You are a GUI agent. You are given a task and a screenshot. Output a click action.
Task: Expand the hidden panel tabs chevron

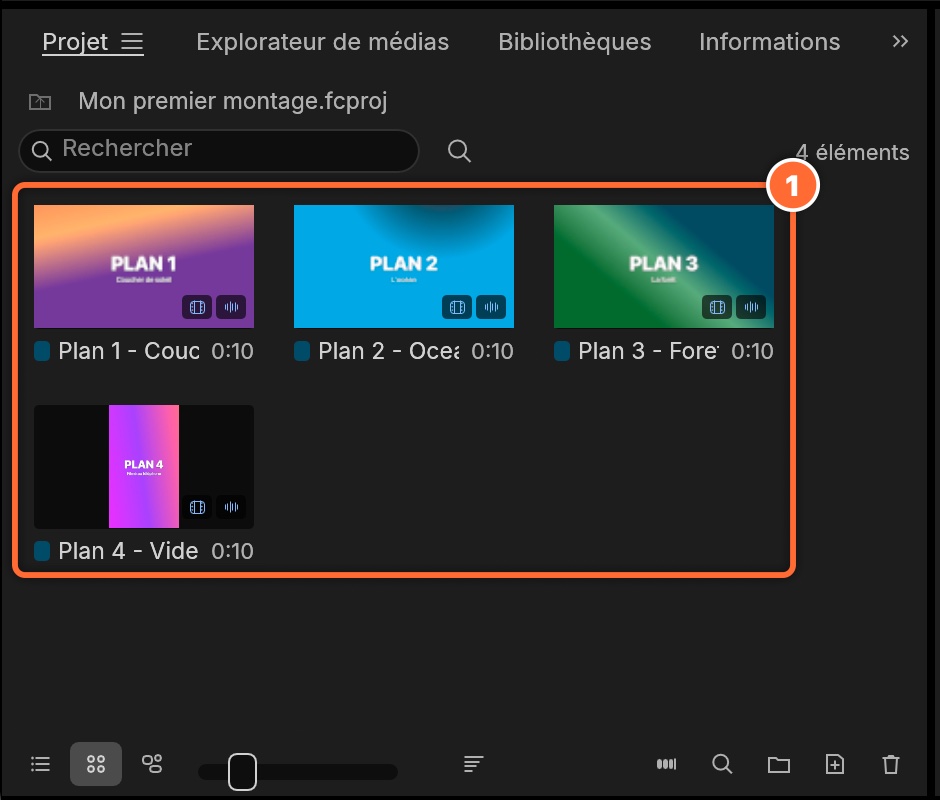pos(900,41)
